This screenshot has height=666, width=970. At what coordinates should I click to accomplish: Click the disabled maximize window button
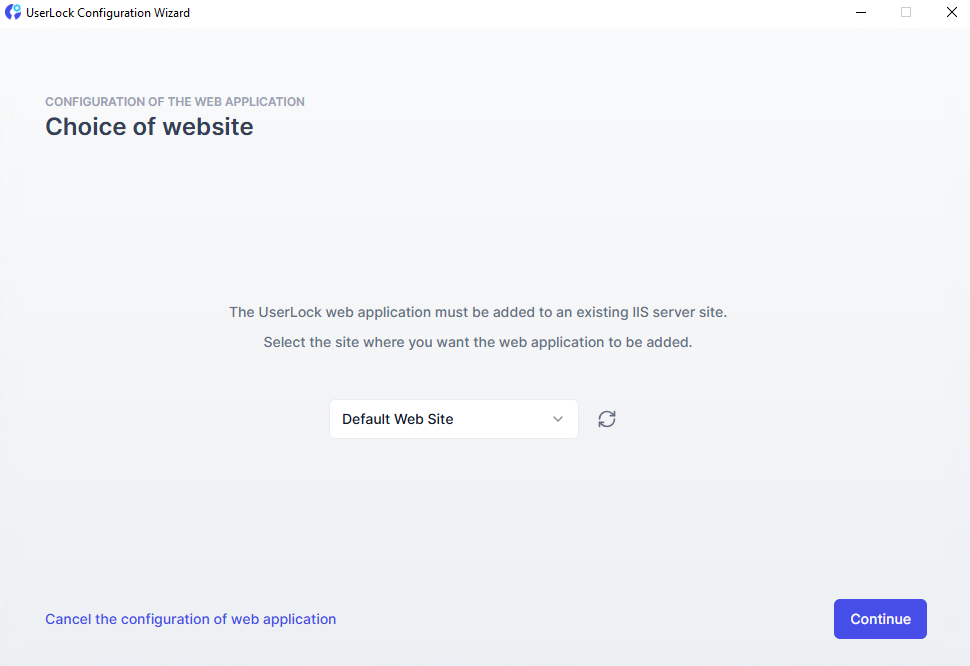click(x=906, y=12)
